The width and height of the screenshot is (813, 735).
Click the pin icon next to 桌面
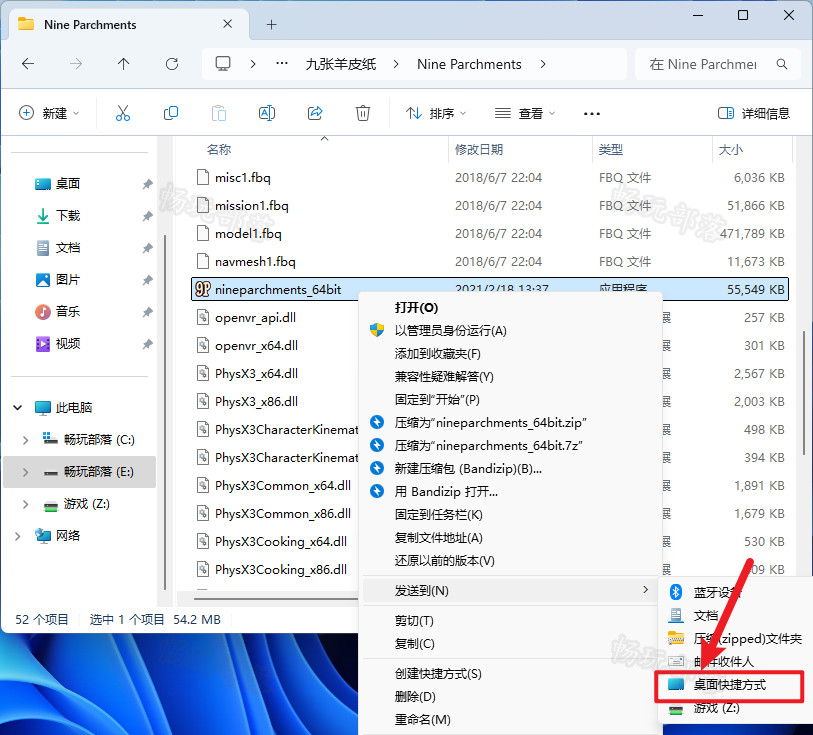[x=148, y=183]
